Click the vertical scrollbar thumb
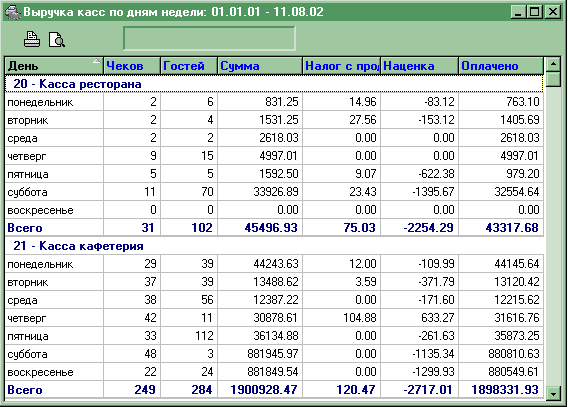This screenshot has width=568, height=407. point(553,79)
